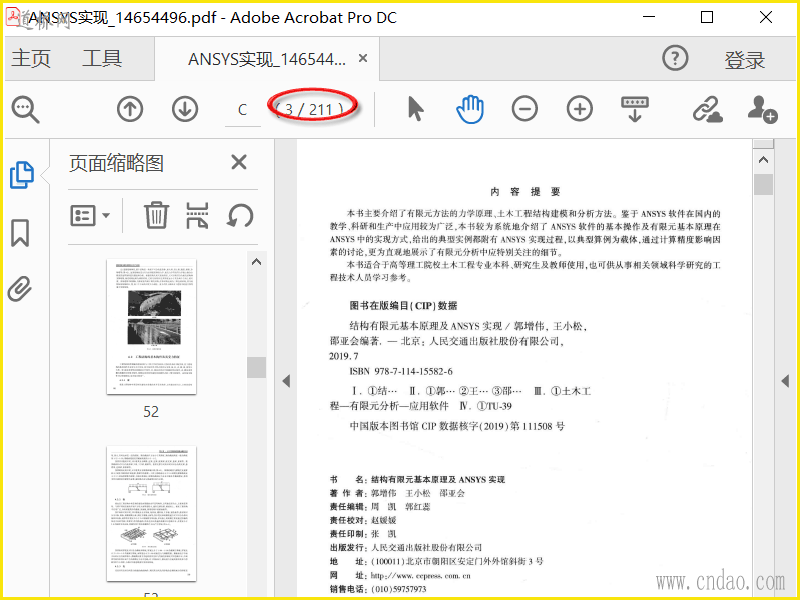Click the Acrobat icon in the title bar
The height and width of the screenshot is (600, 800).
point(14,16)
